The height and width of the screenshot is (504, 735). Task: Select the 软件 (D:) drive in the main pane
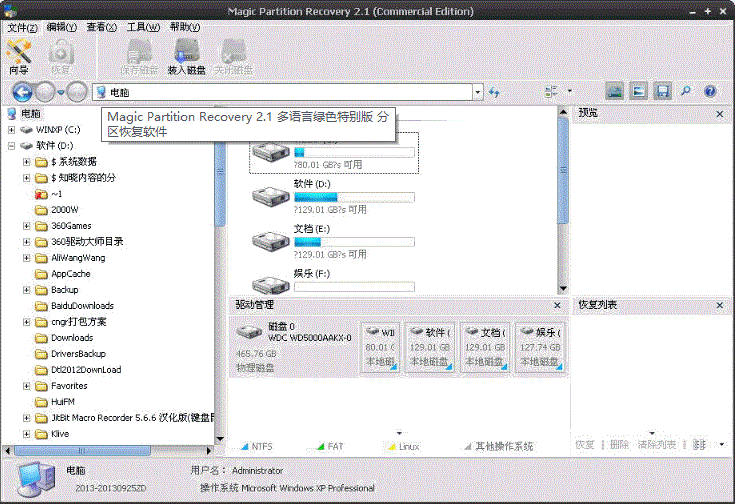tap(334, 196)
